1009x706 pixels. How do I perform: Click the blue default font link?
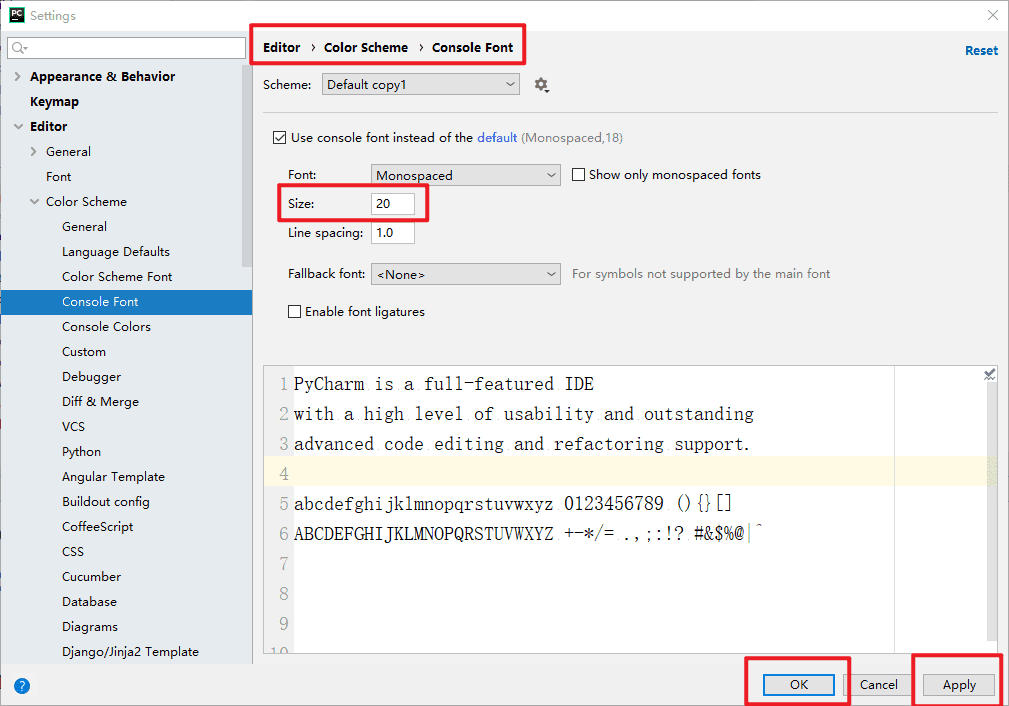[x=497, y=137]
